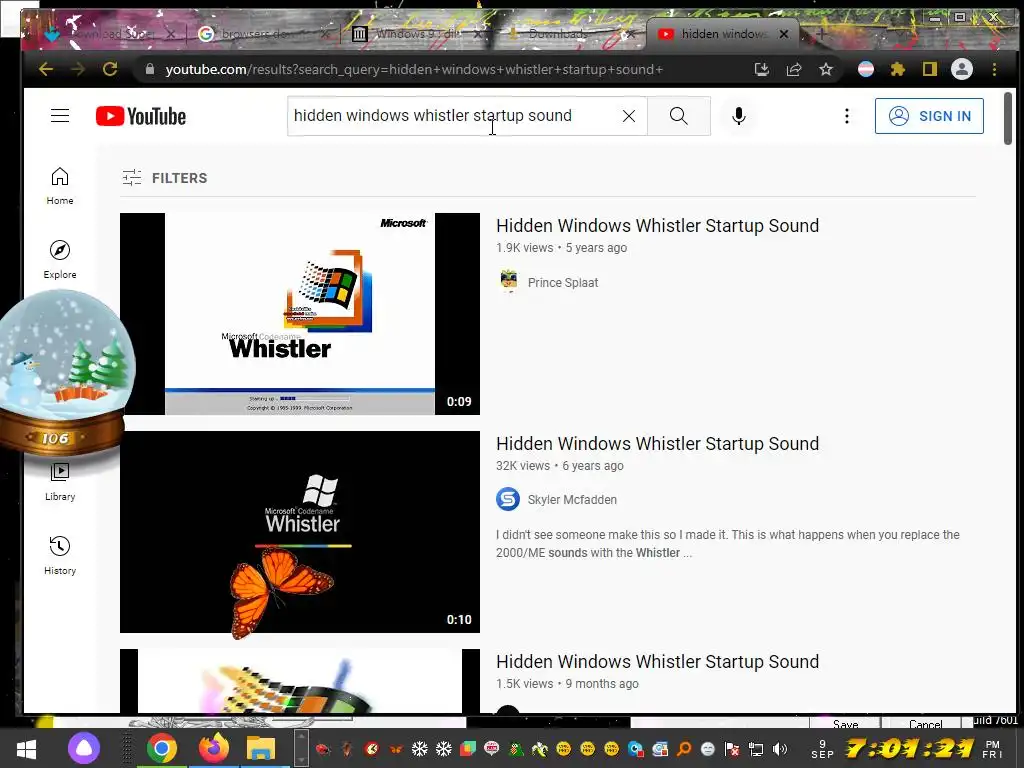
Task: Start voice search with the microphone
Action: [739, 116]
